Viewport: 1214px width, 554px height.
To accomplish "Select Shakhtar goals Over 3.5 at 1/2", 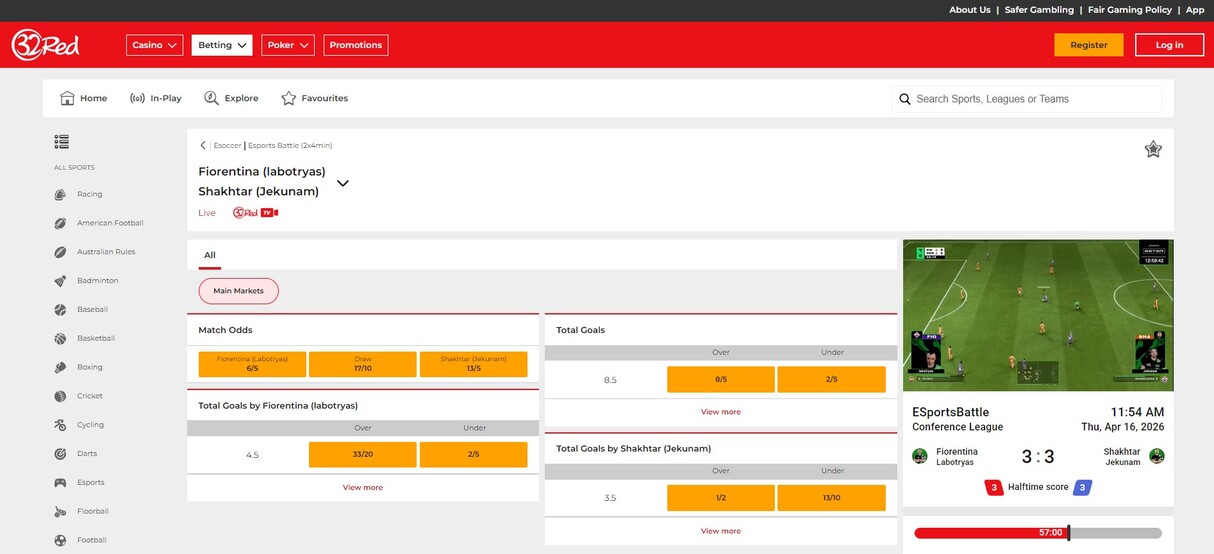I will (x=721, y=498).
